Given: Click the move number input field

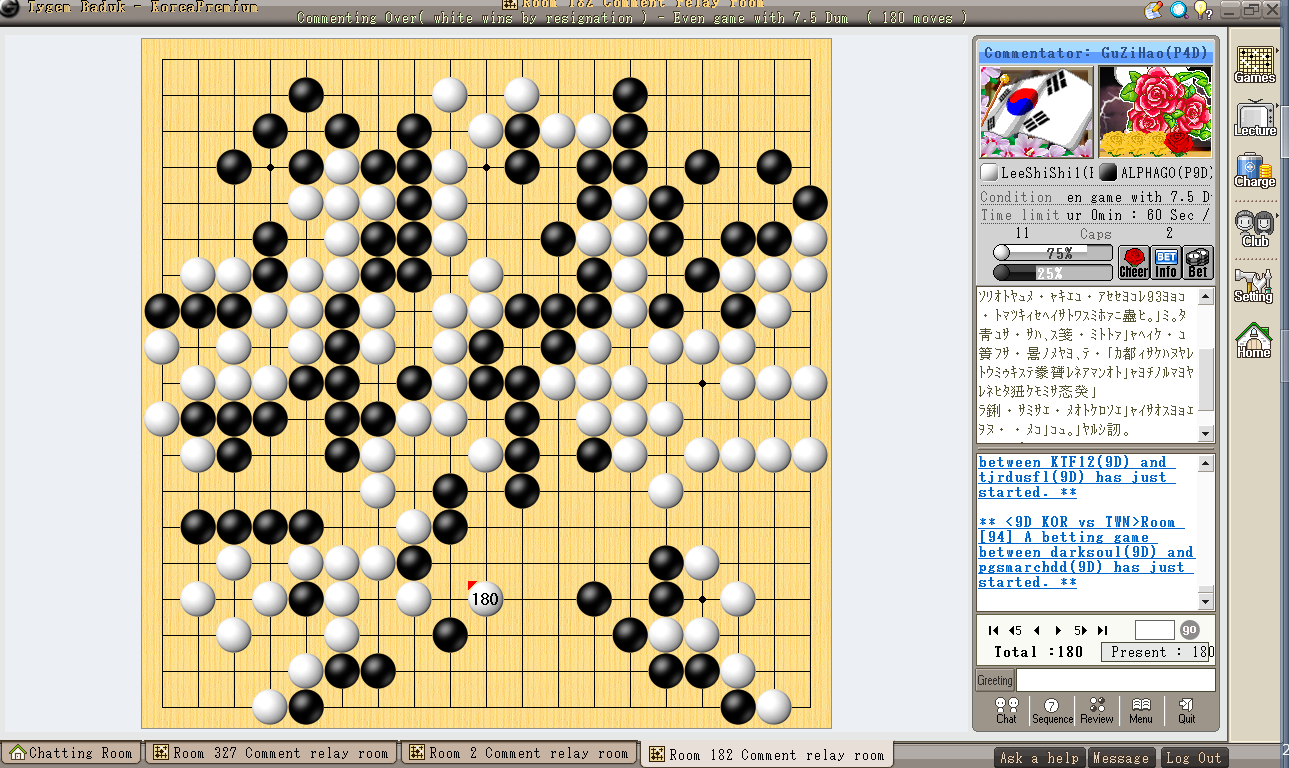Looking at the screenshot, I should [1155, 630].
